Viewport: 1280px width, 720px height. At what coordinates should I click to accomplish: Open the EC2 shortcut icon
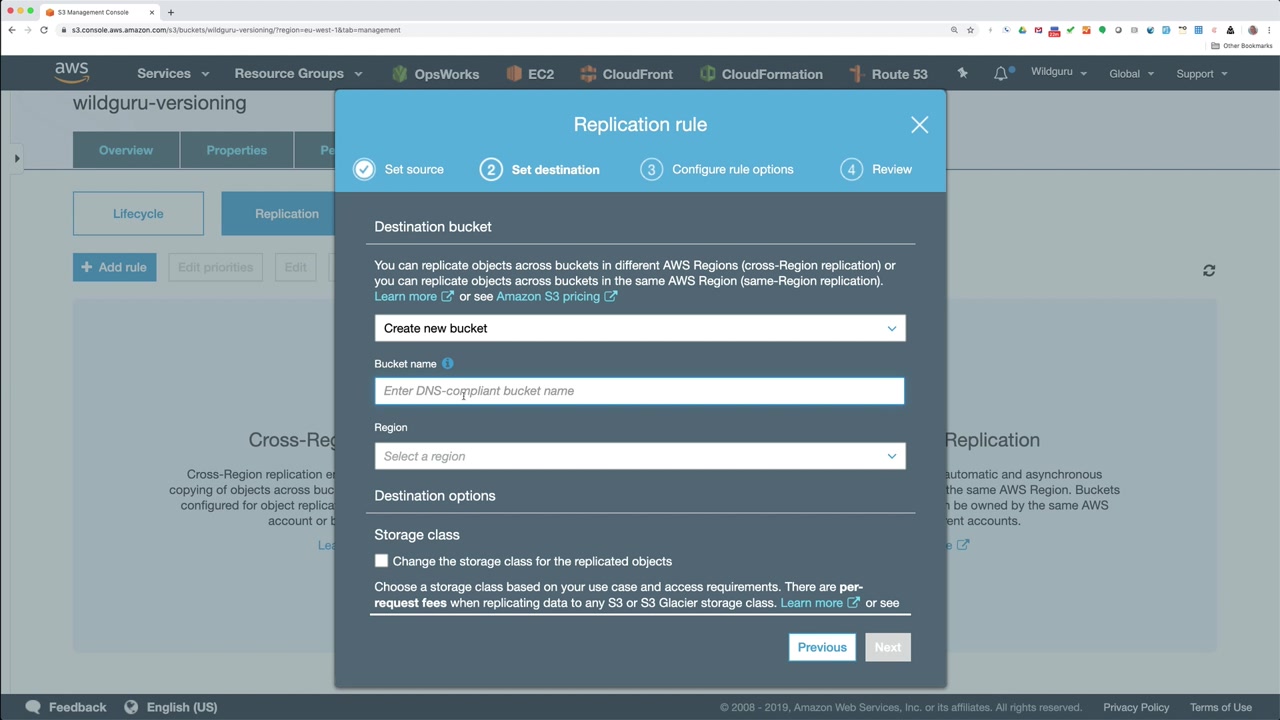click(514, 74)
